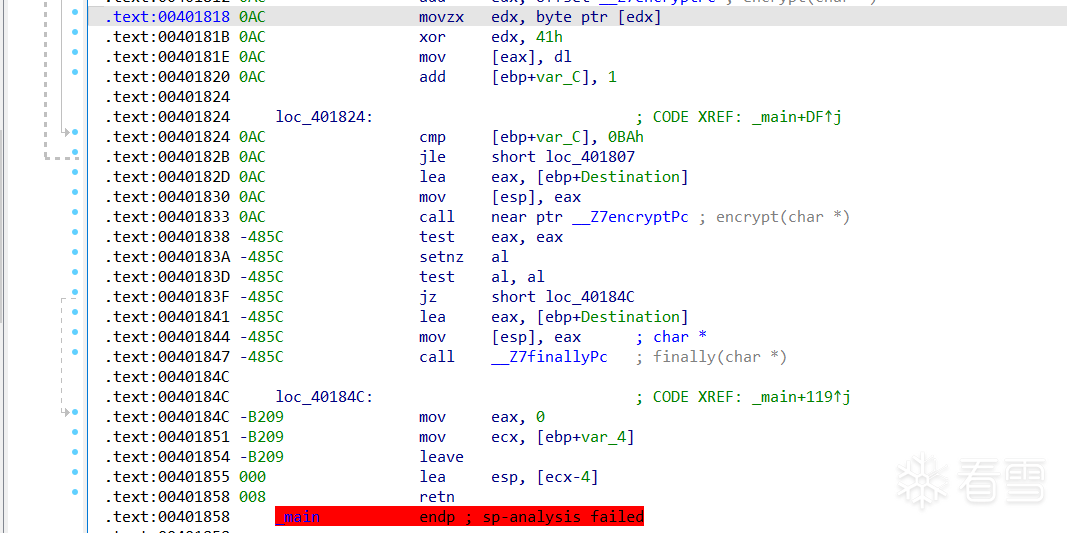The width and height of the screenshot is (1067, 533).
Task: Toggle breakpoint dot at address 0040181B
Action: [x=75, y=32]
